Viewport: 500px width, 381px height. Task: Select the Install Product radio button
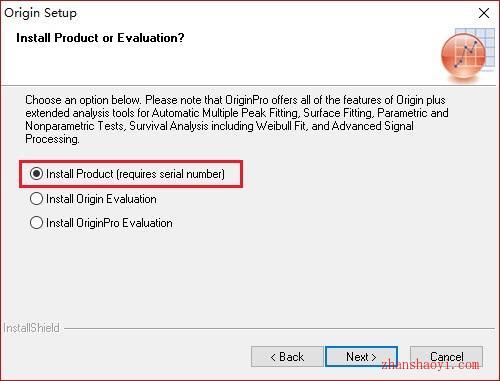[x=36, y=174]
